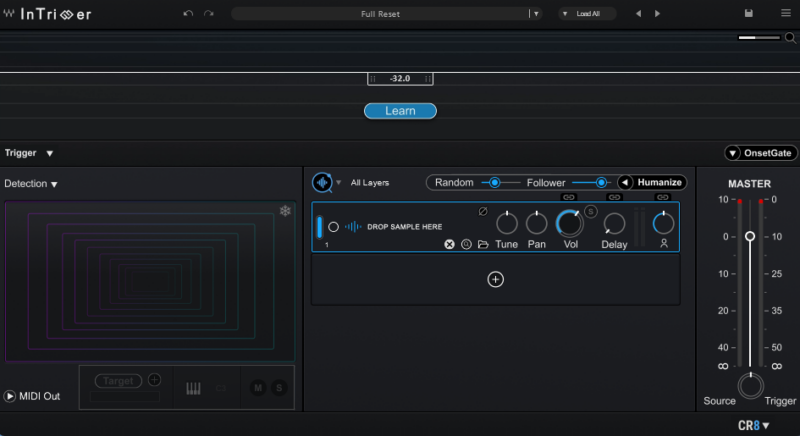
Task: Click the save preset disk icon
Action: coord(748,14)
